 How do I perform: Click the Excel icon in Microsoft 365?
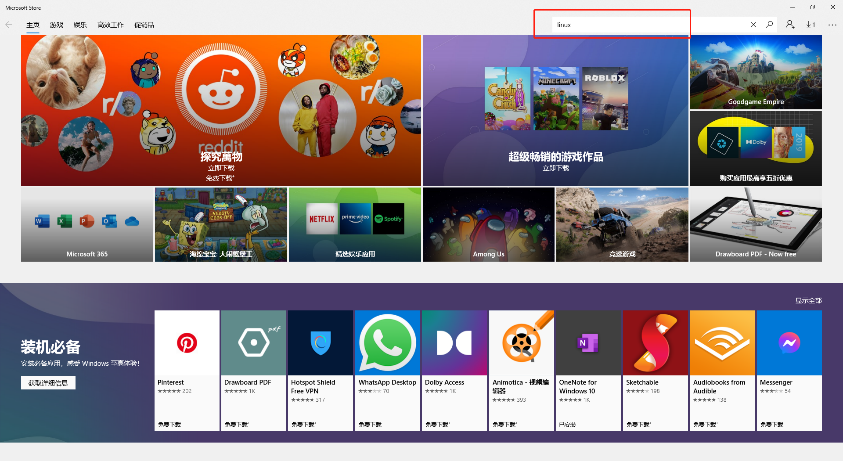click(65, 221)
